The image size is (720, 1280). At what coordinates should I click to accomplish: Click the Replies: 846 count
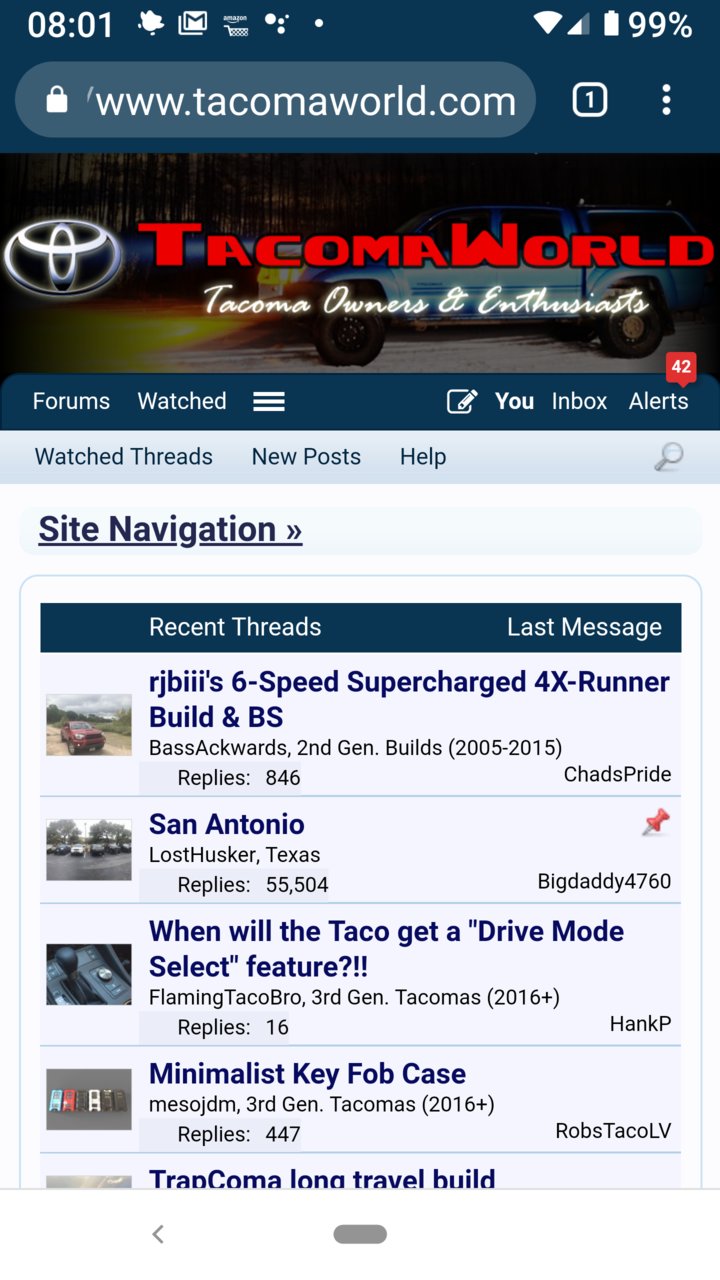click(238, 778)
